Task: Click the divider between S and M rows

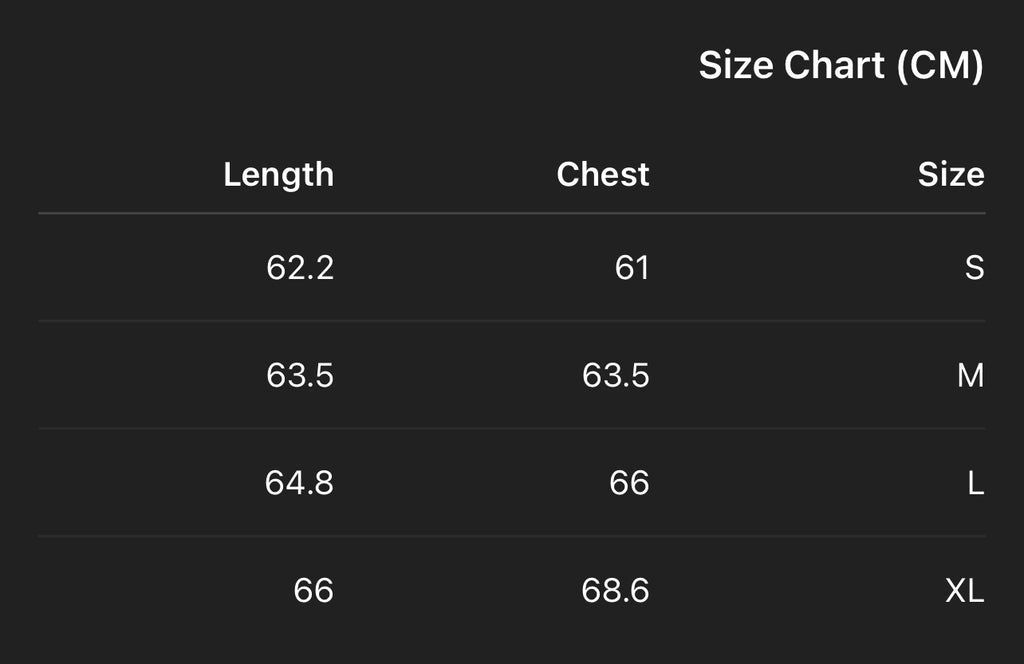Action: [x=512, y=321]
